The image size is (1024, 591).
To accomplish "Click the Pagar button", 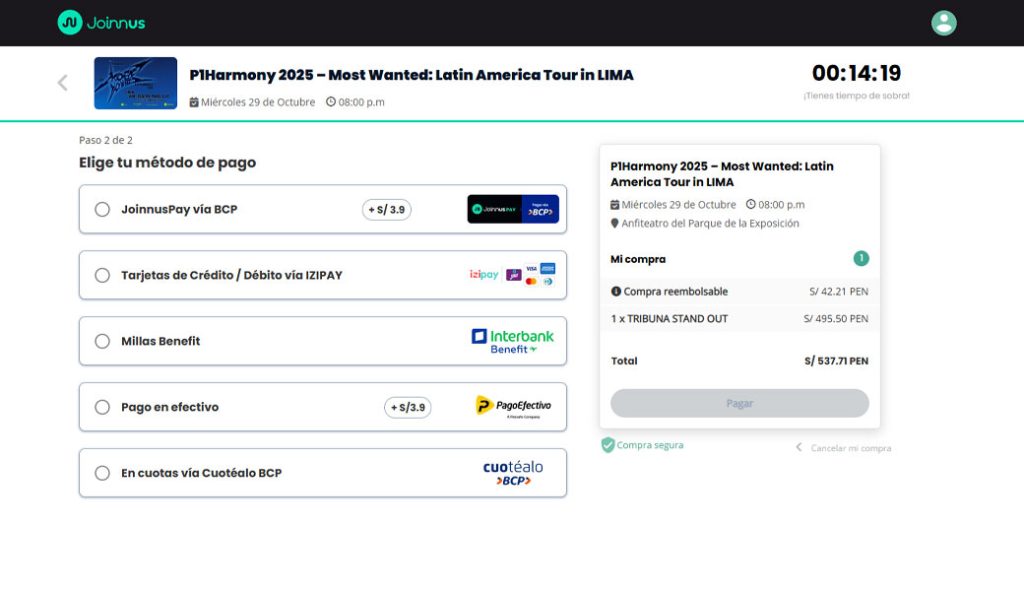I will click(x=739, y=404).
